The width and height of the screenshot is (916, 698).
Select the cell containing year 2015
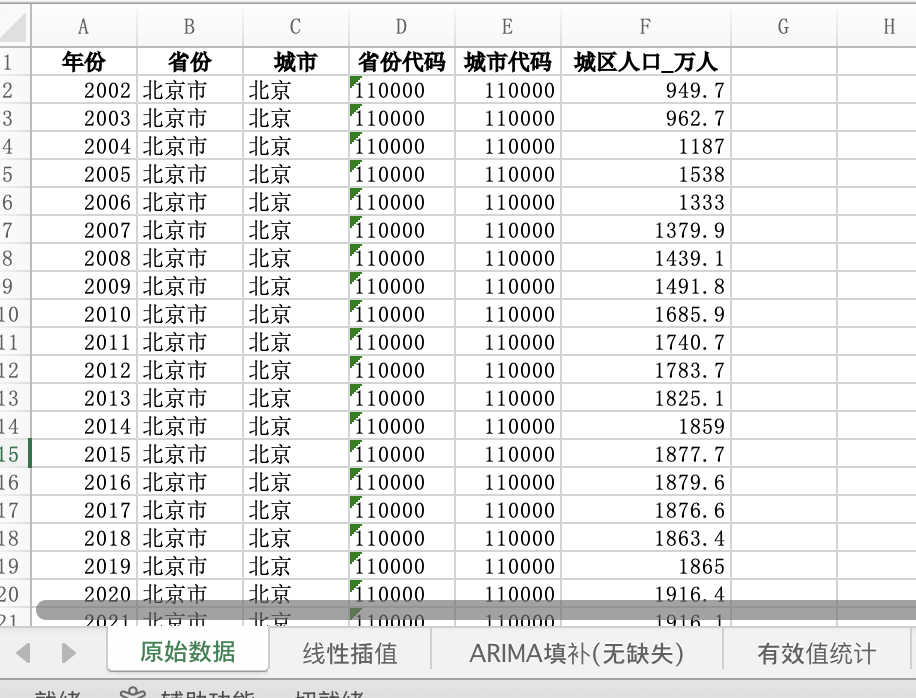pyautogui.click(x=84, y=454)
